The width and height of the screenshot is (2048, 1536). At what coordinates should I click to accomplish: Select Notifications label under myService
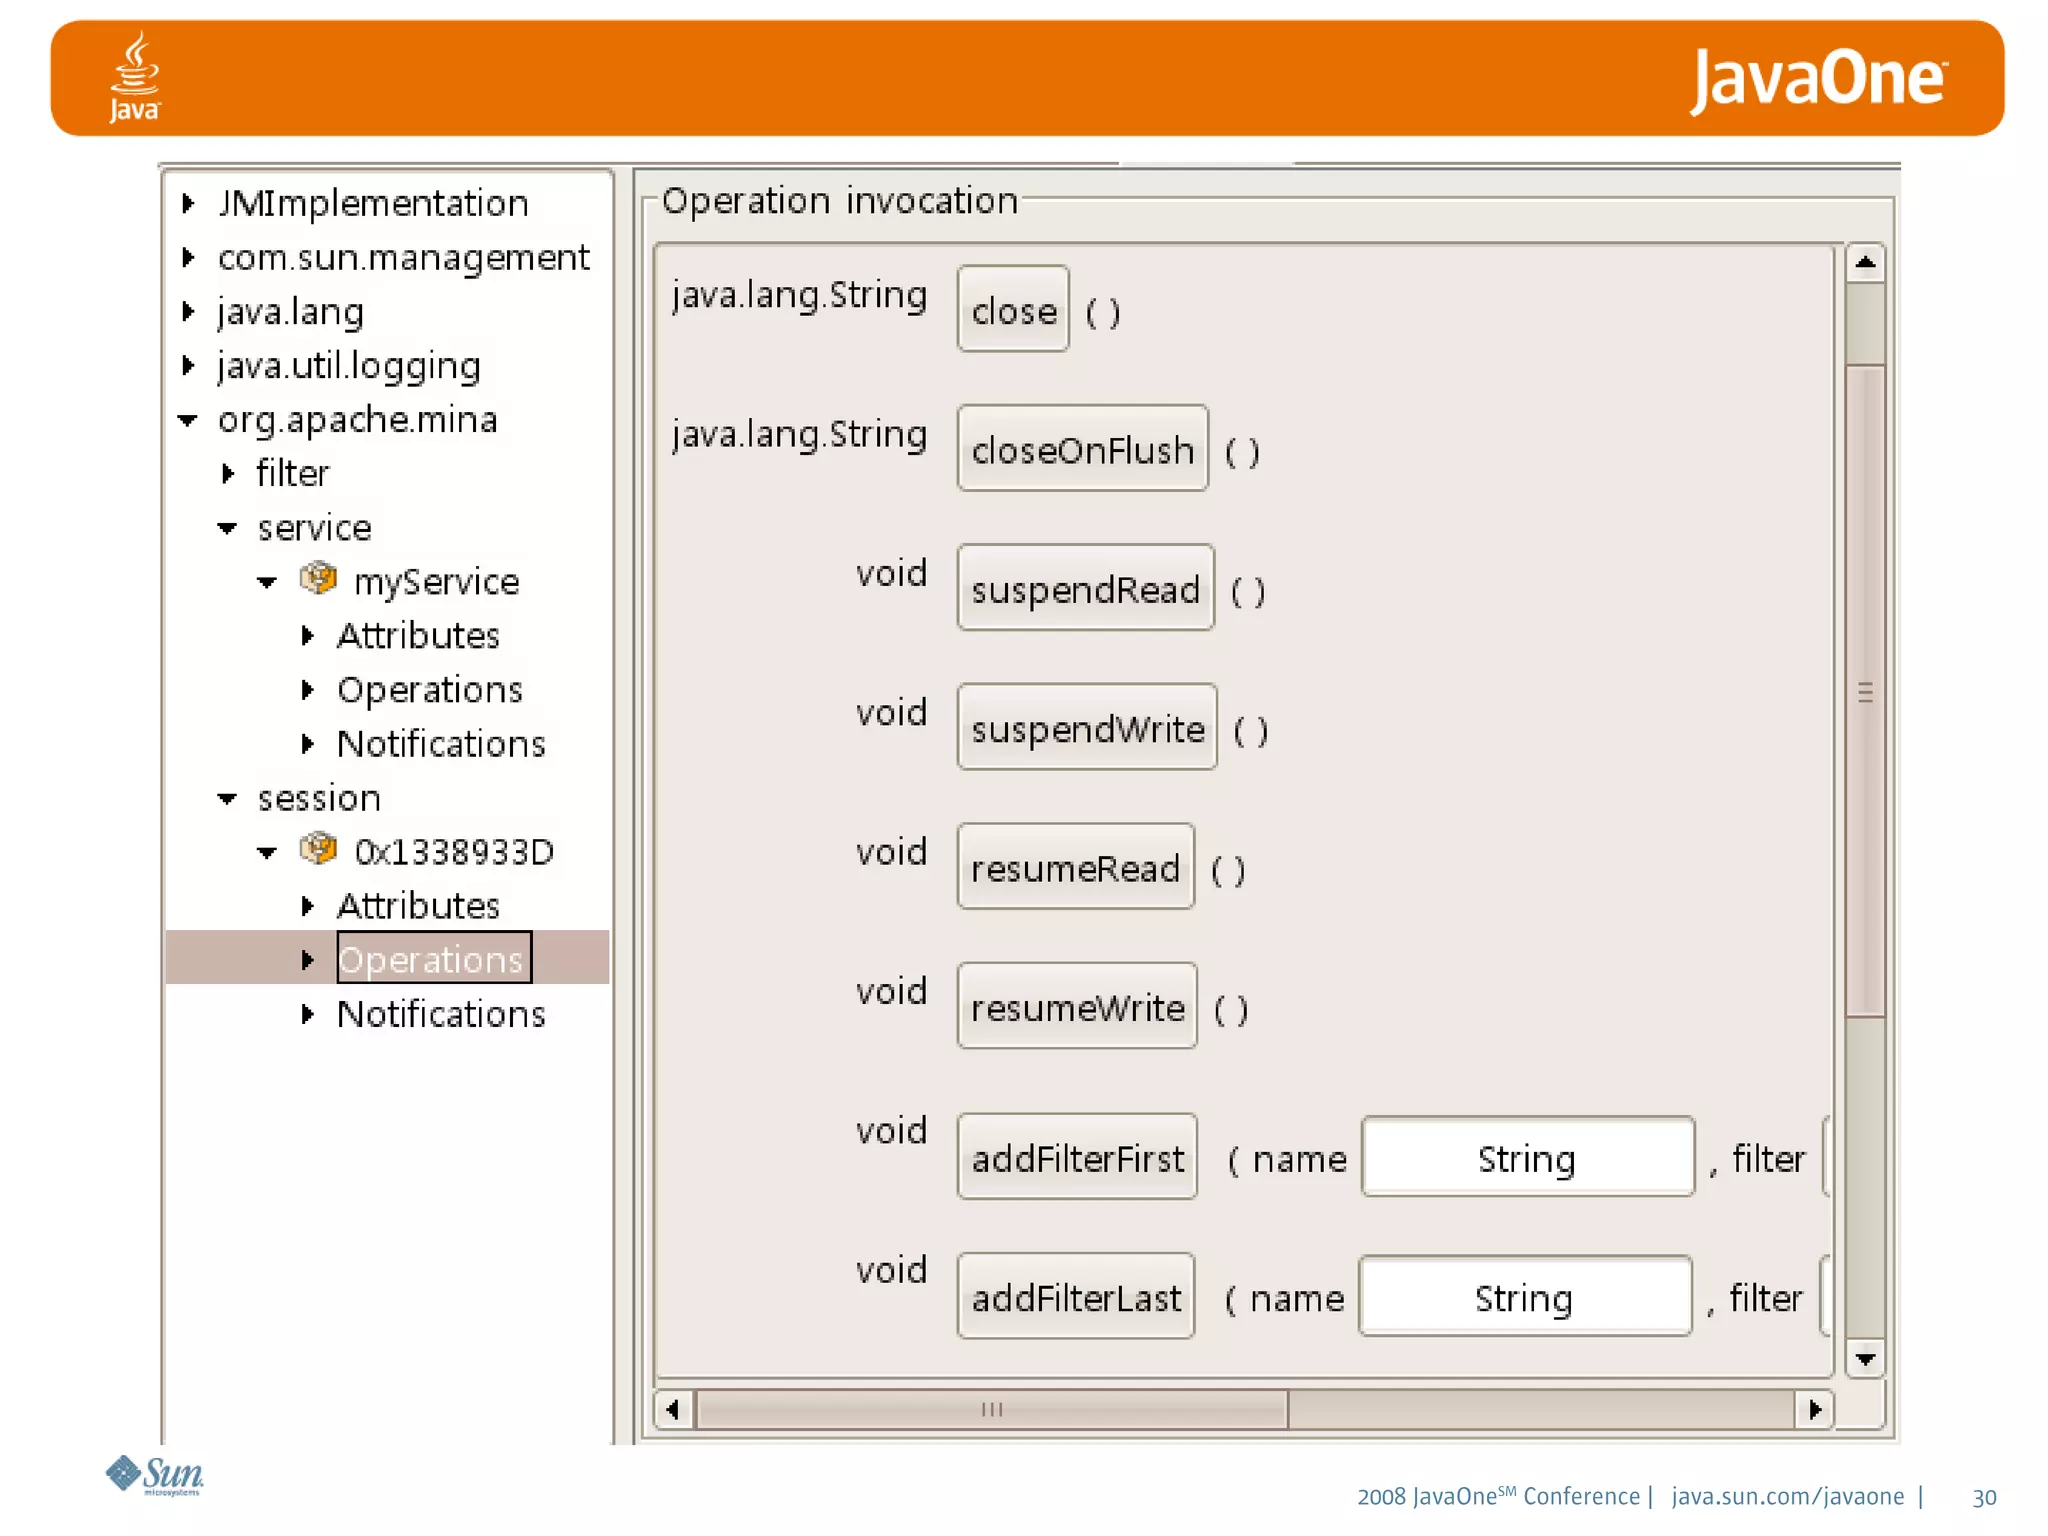441,744
